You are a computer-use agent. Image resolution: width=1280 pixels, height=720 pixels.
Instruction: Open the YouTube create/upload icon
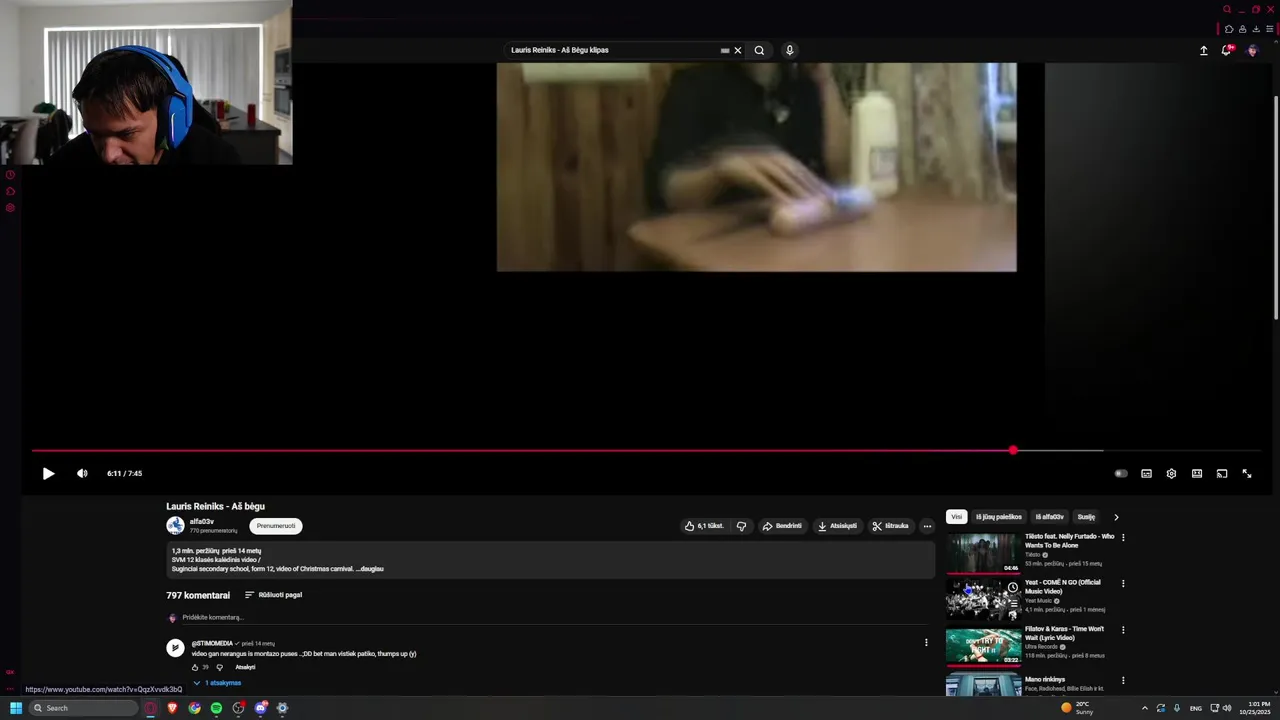[x=1204, y=51]
